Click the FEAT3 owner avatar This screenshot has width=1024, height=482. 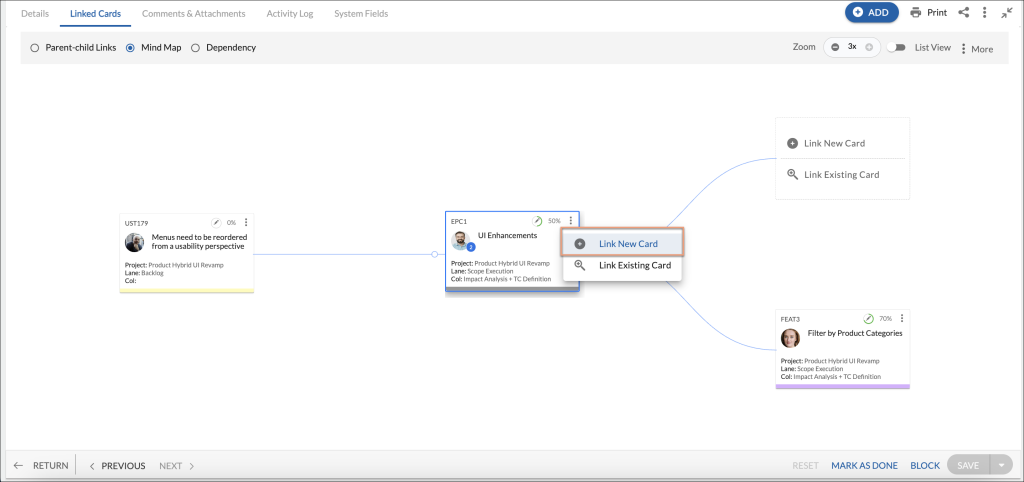pyautogui.click(x=790, y=338)
